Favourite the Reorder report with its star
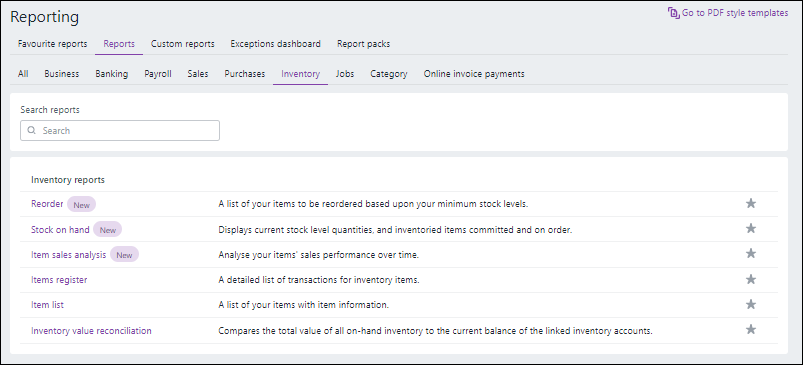This screenshot has height=365, width=803. pyautogui.click(x=750, y=203)
